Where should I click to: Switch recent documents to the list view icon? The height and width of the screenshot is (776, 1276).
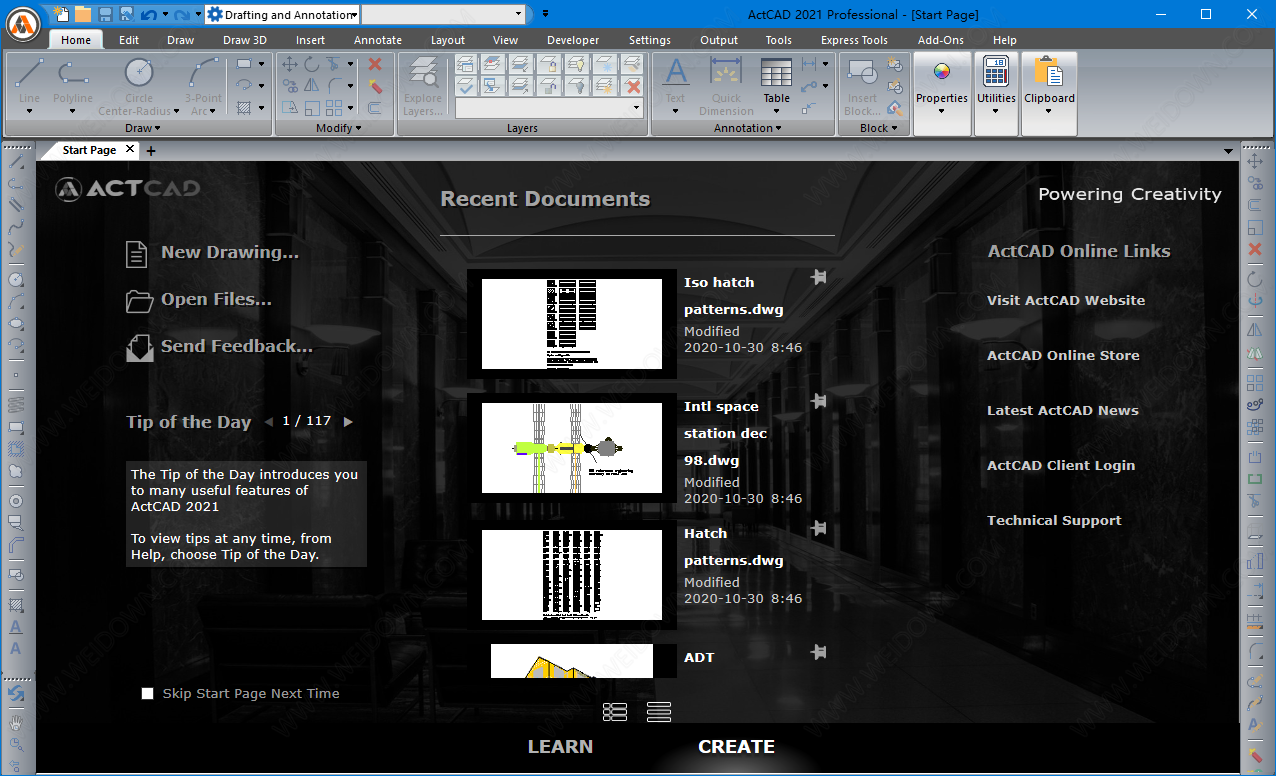click(x=615, y=711)
